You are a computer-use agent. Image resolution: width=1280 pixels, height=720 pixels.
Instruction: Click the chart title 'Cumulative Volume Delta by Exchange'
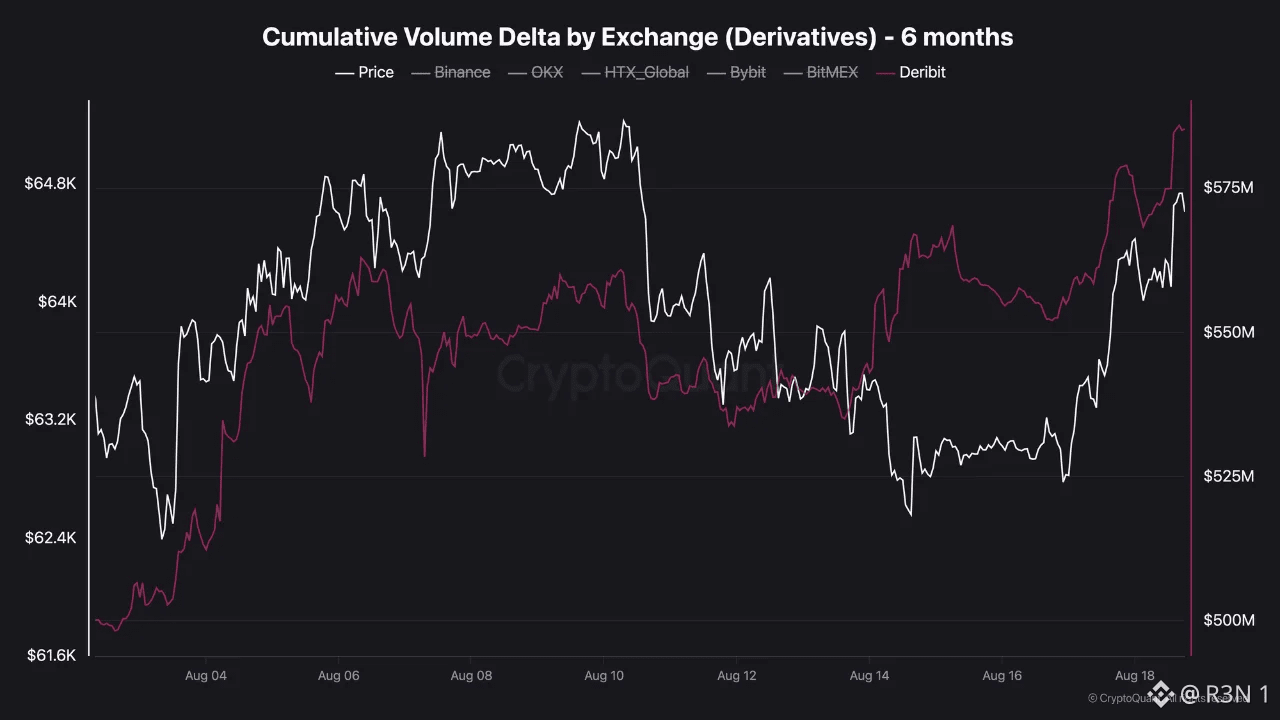[637, 37]
